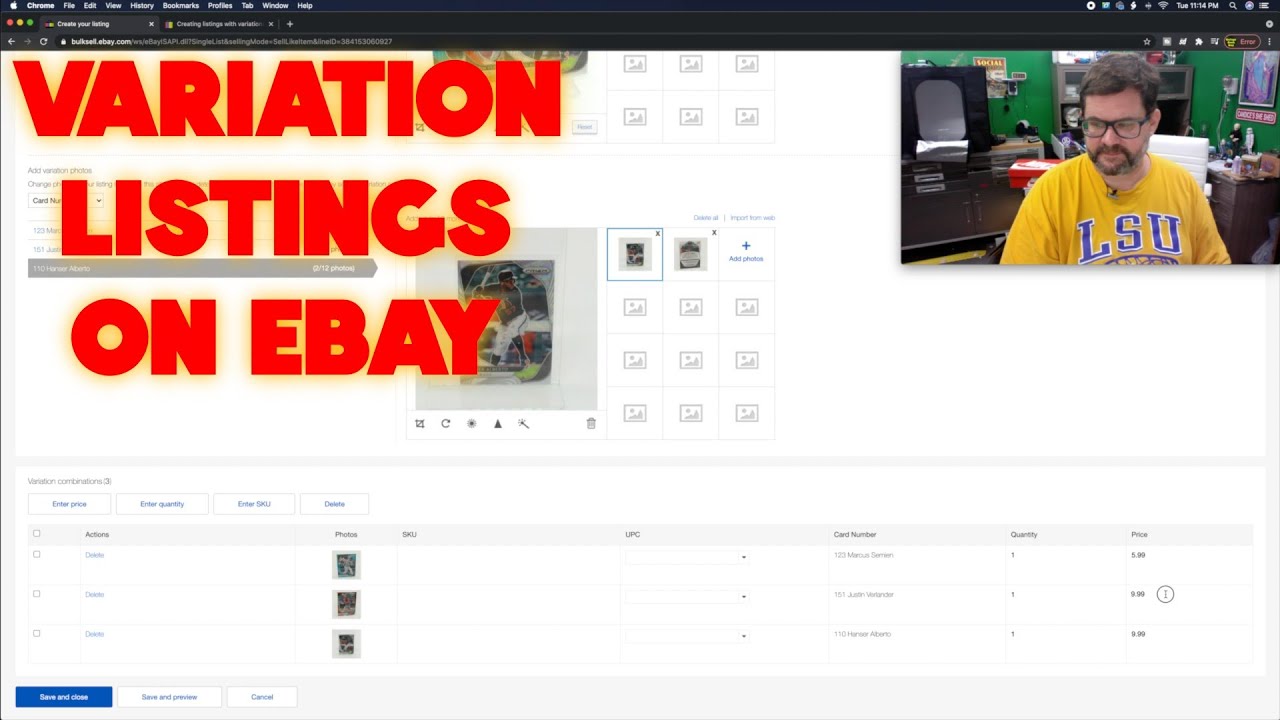Close the Create your listing tab
This screenshot has height=720, width=1280.
[x=151, y=23]
